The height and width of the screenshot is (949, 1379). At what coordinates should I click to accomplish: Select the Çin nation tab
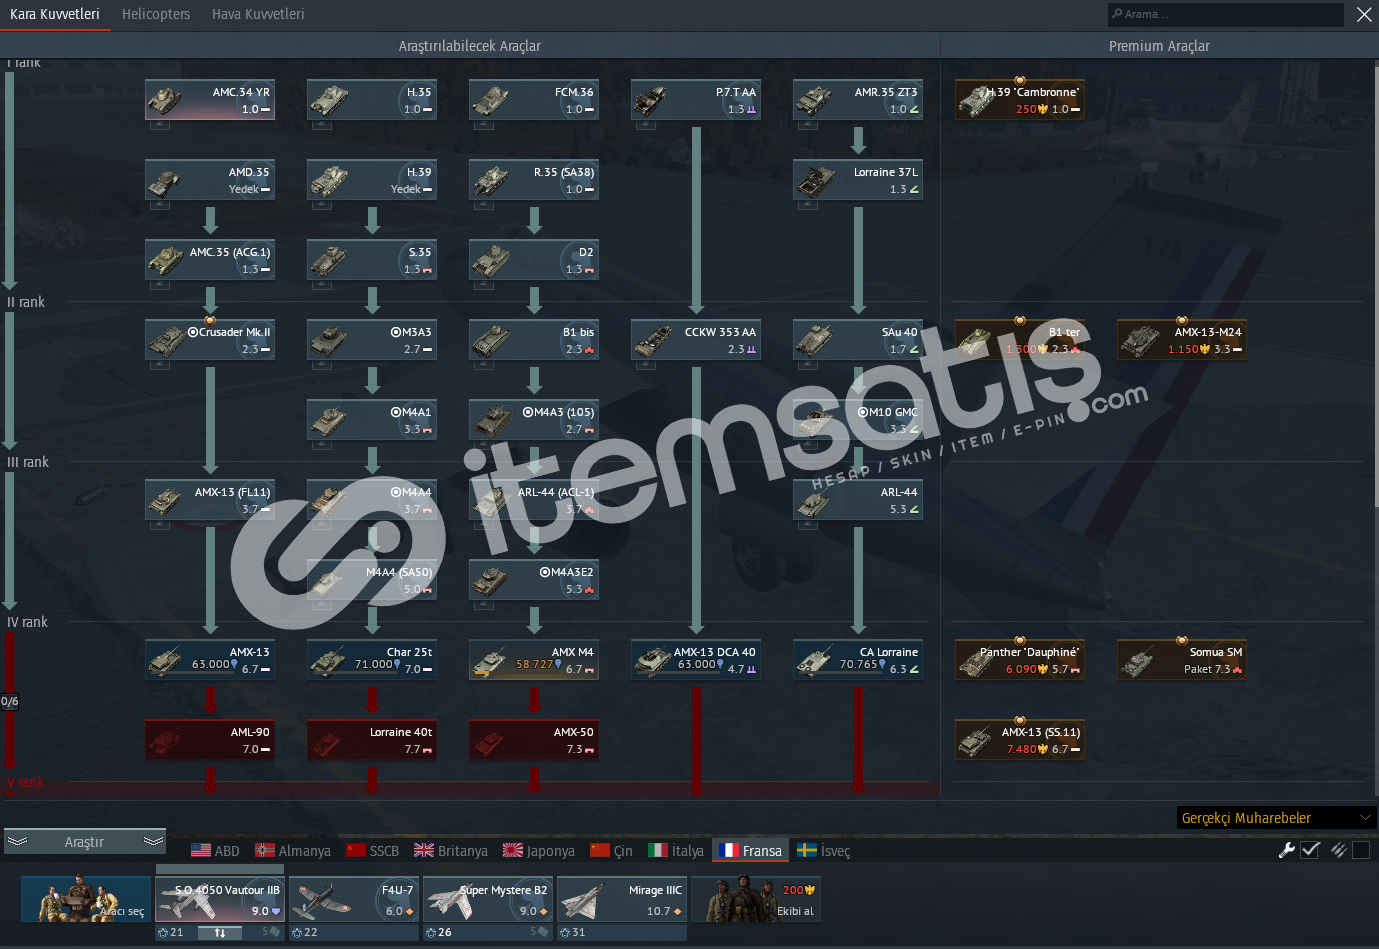(x=611, y=851)
